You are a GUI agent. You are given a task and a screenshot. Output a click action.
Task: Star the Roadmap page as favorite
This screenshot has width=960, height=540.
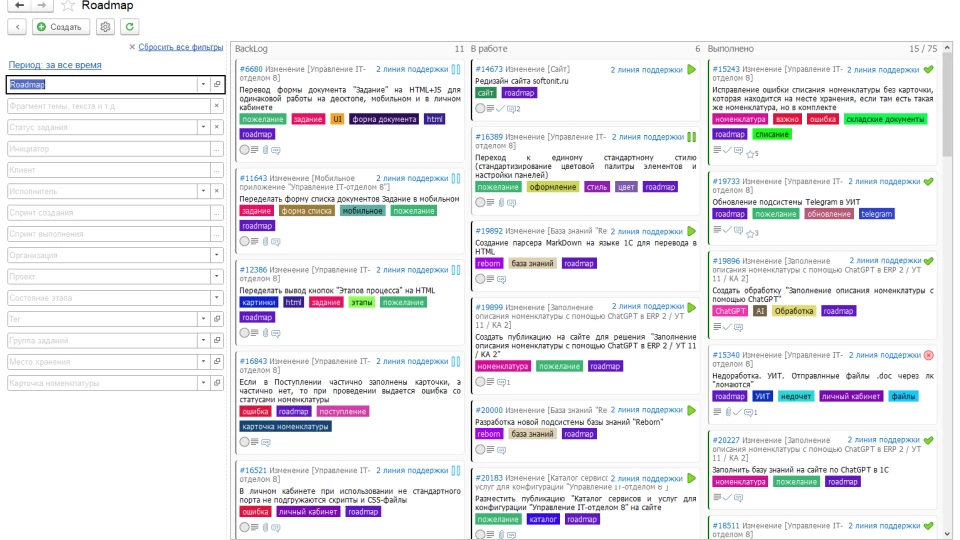68,6
